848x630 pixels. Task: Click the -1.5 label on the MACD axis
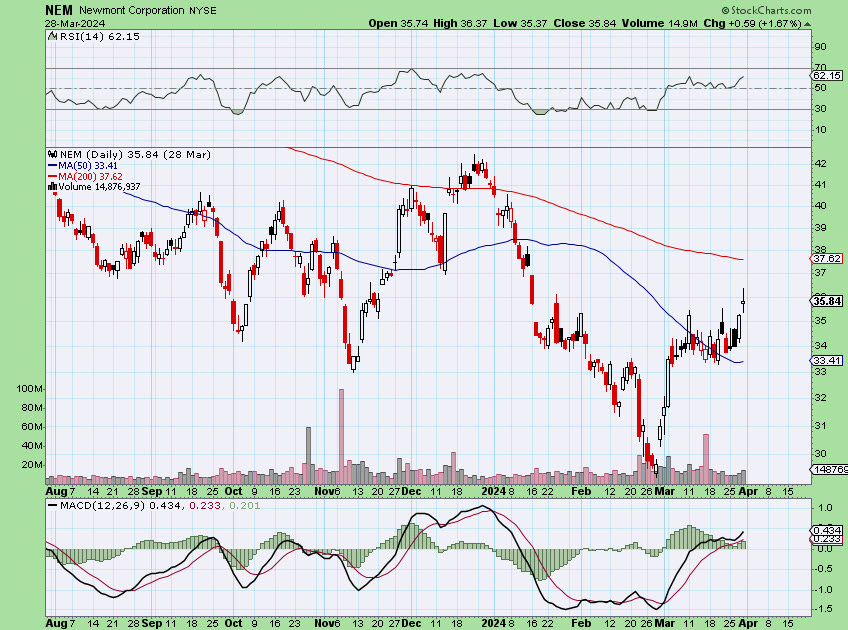point(822,609)
